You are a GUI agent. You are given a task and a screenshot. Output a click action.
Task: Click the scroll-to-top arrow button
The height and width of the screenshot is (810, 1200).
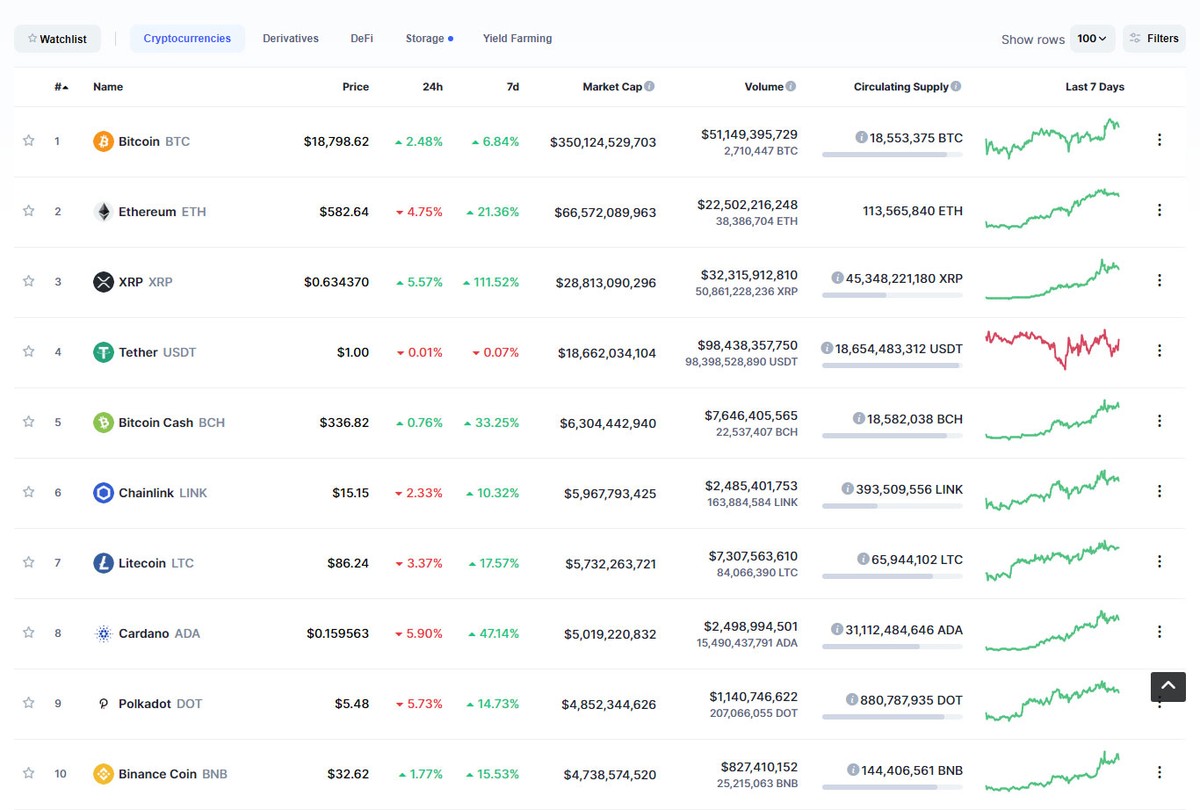point(1167,687)
